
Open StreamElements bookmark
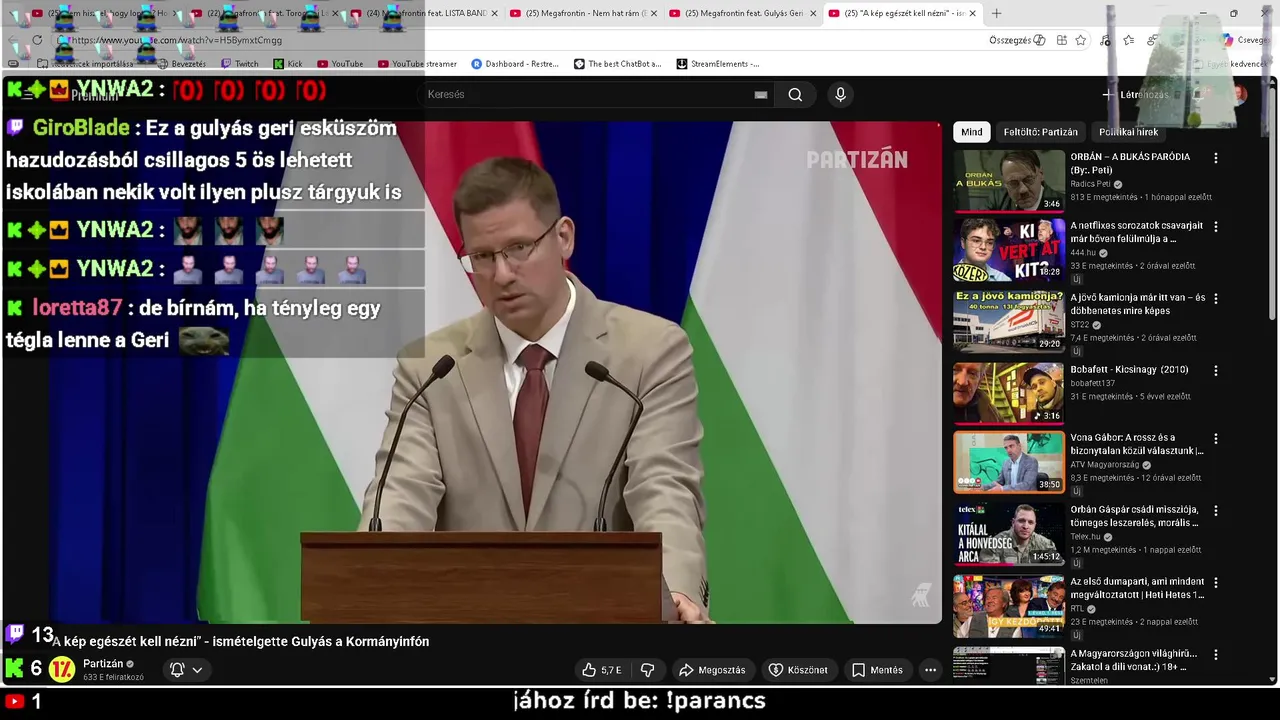[x=717, y=64]
